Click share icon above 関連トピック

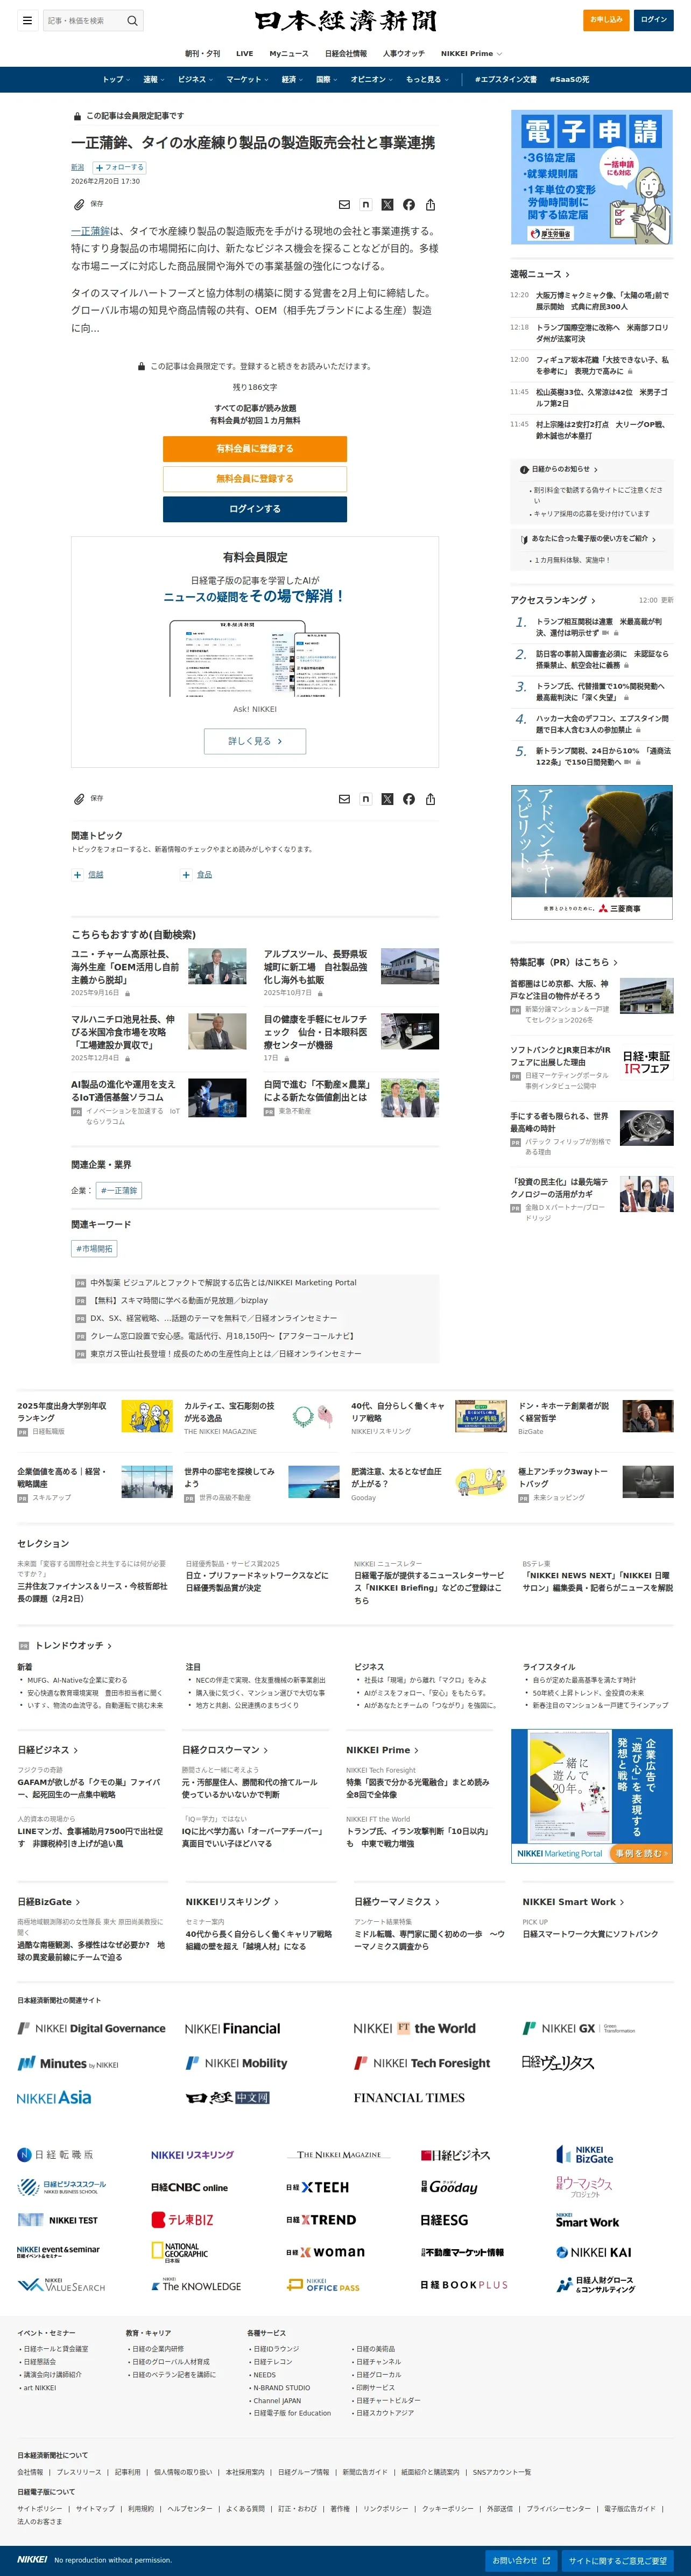coord(430,799)
